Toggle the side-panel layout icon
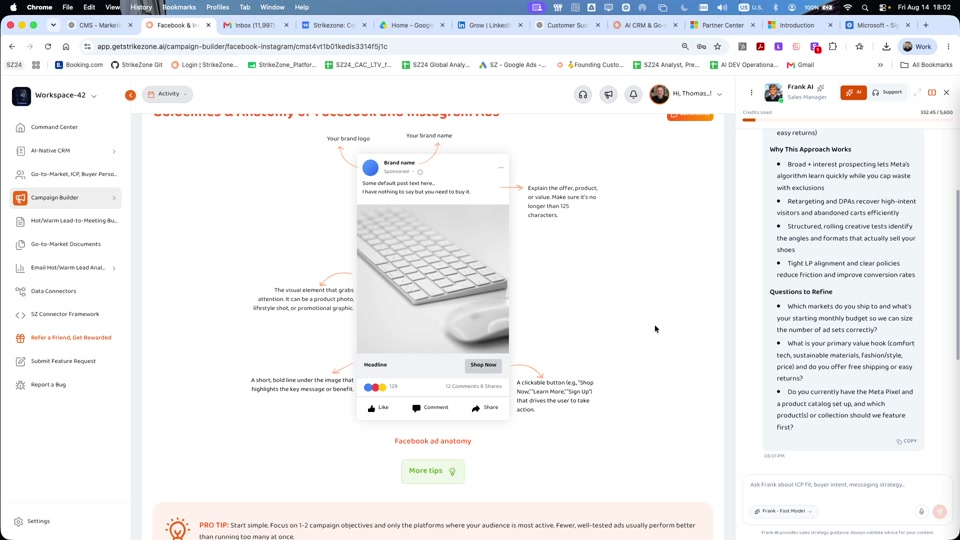 point(932,93)
